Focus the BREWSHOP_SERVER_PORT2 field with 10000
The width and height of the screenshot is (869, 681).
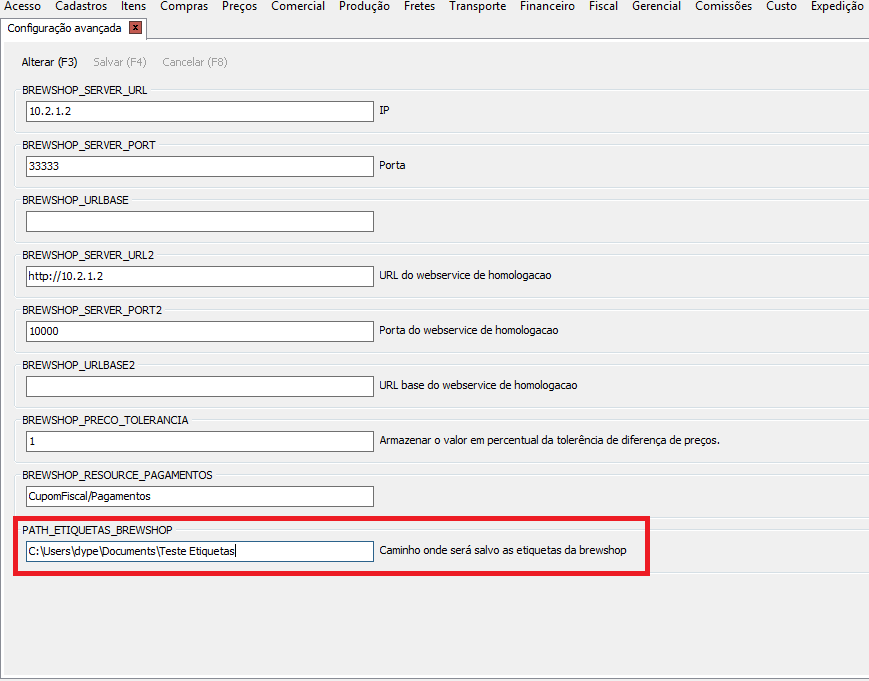point(200,331)
